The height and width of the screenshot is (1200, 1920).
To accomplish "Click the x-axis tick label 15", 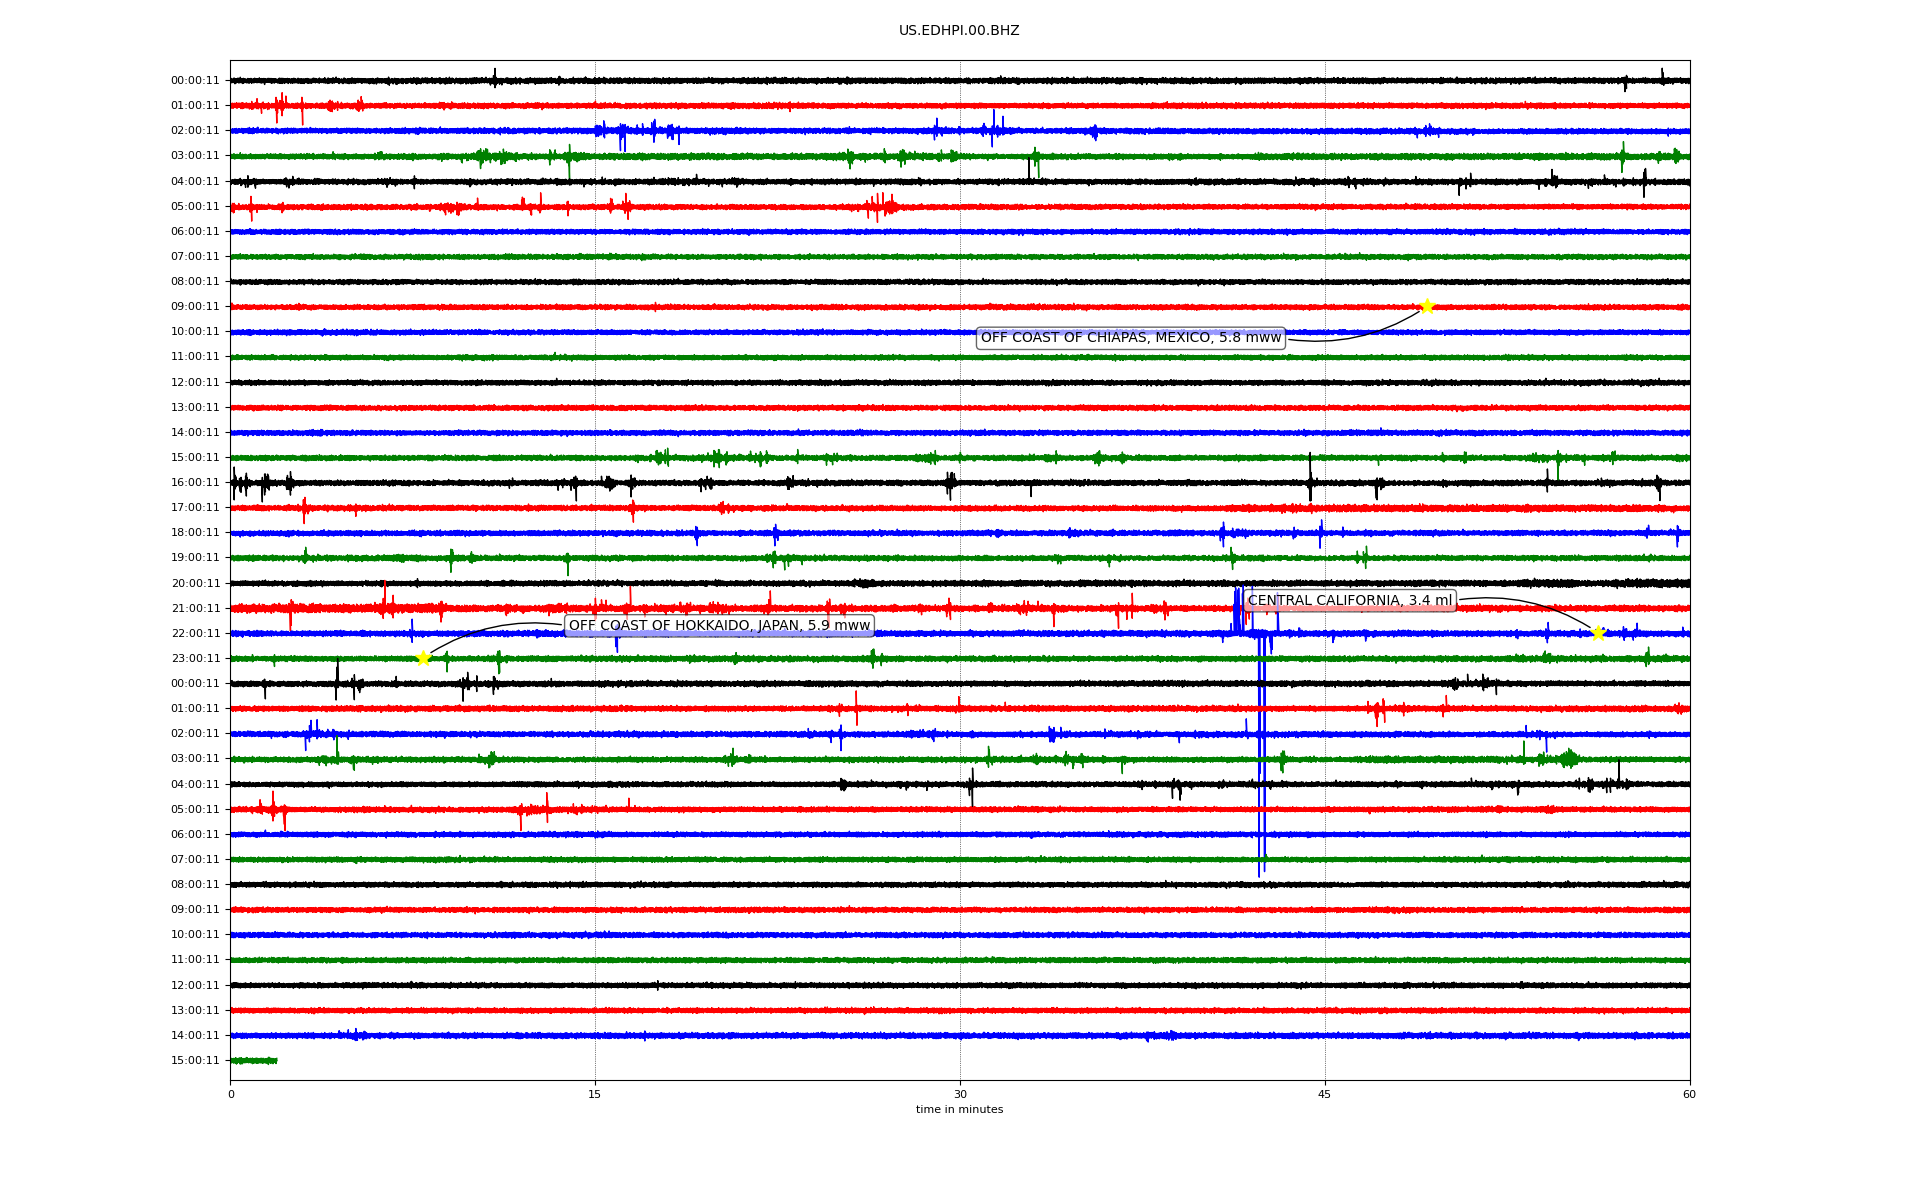I will pos(595,1094).
